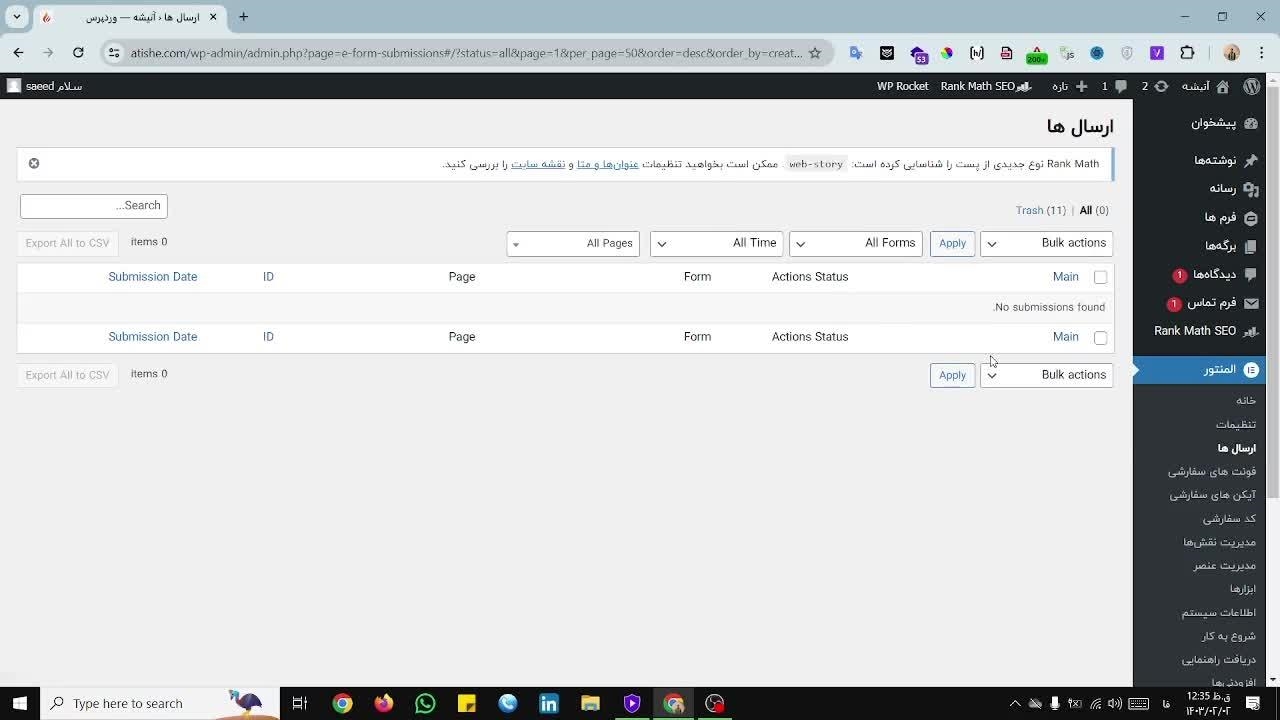Expand the top Bulk actions dropdown
Screen dimensions: 1280x720
1046,243
